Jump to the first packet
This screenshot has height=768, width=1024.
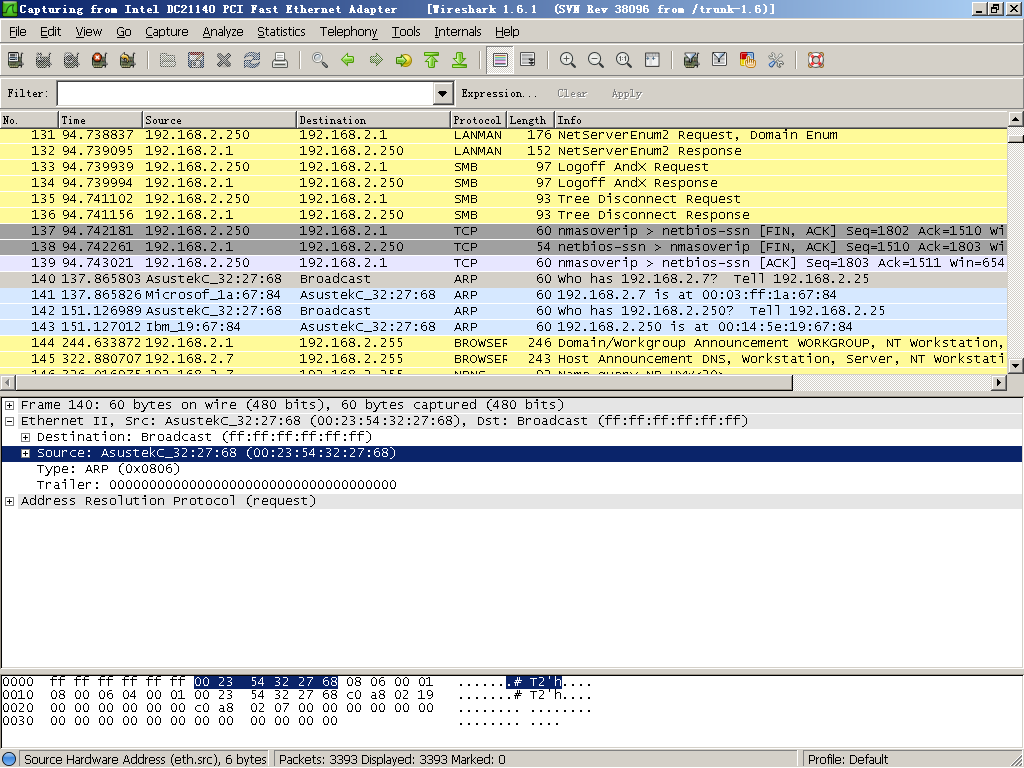tap(432, 60)
